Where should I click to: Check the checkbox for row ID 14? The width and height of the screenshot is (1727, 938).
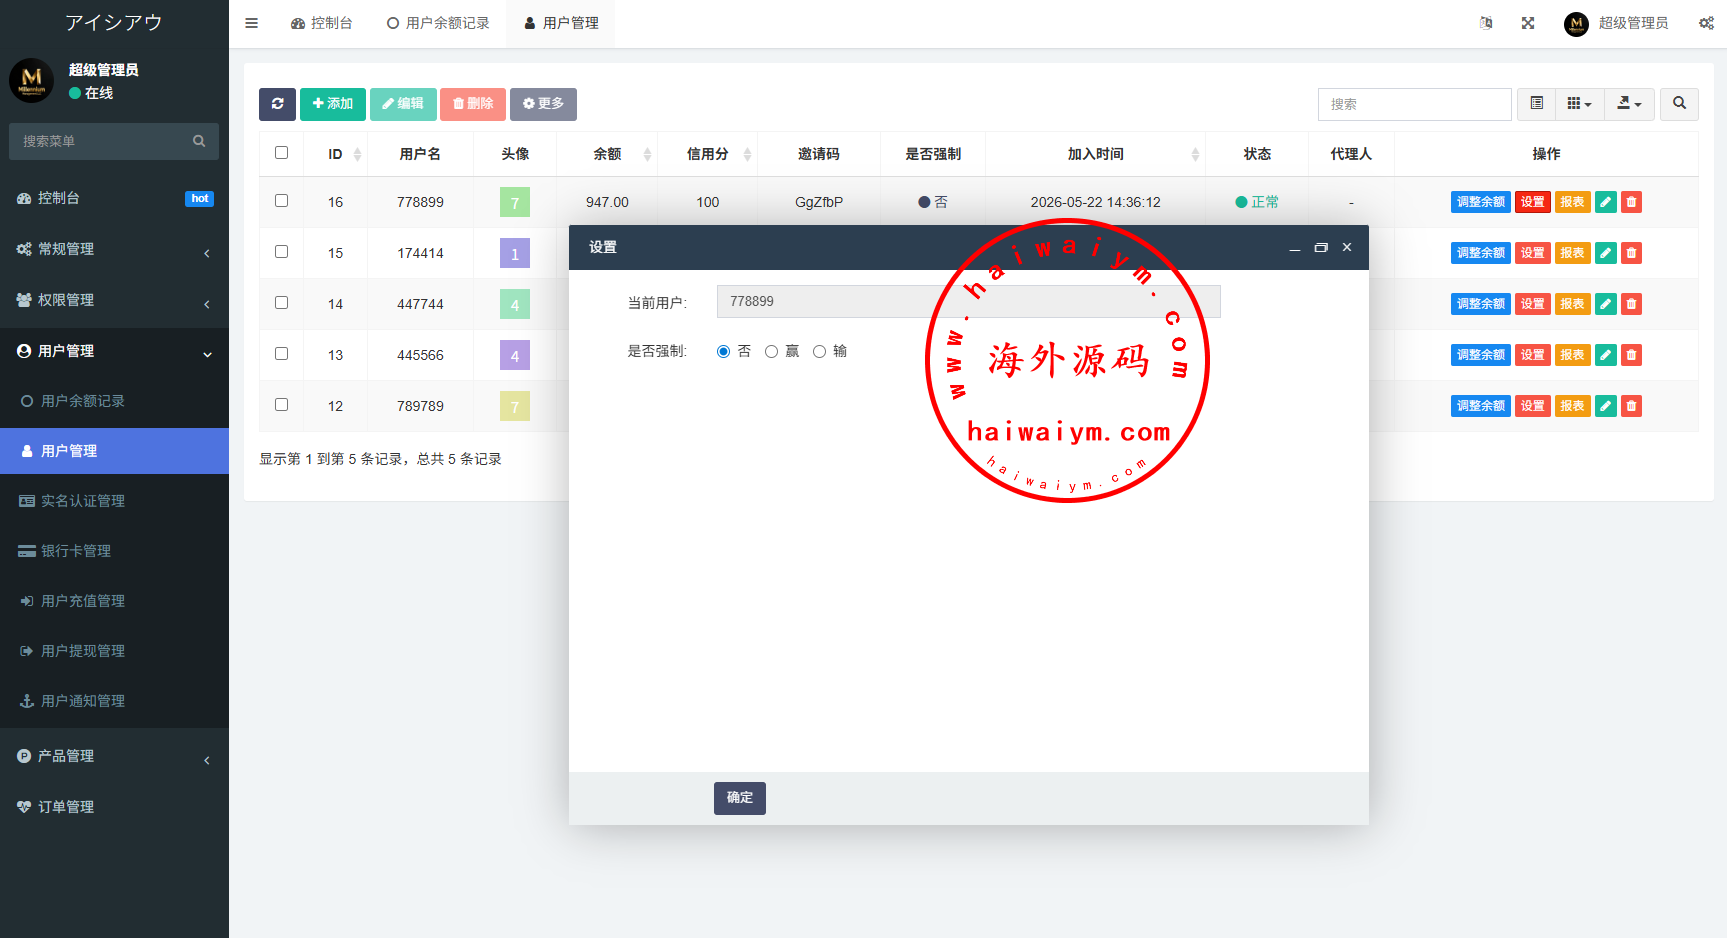(281, 303)
